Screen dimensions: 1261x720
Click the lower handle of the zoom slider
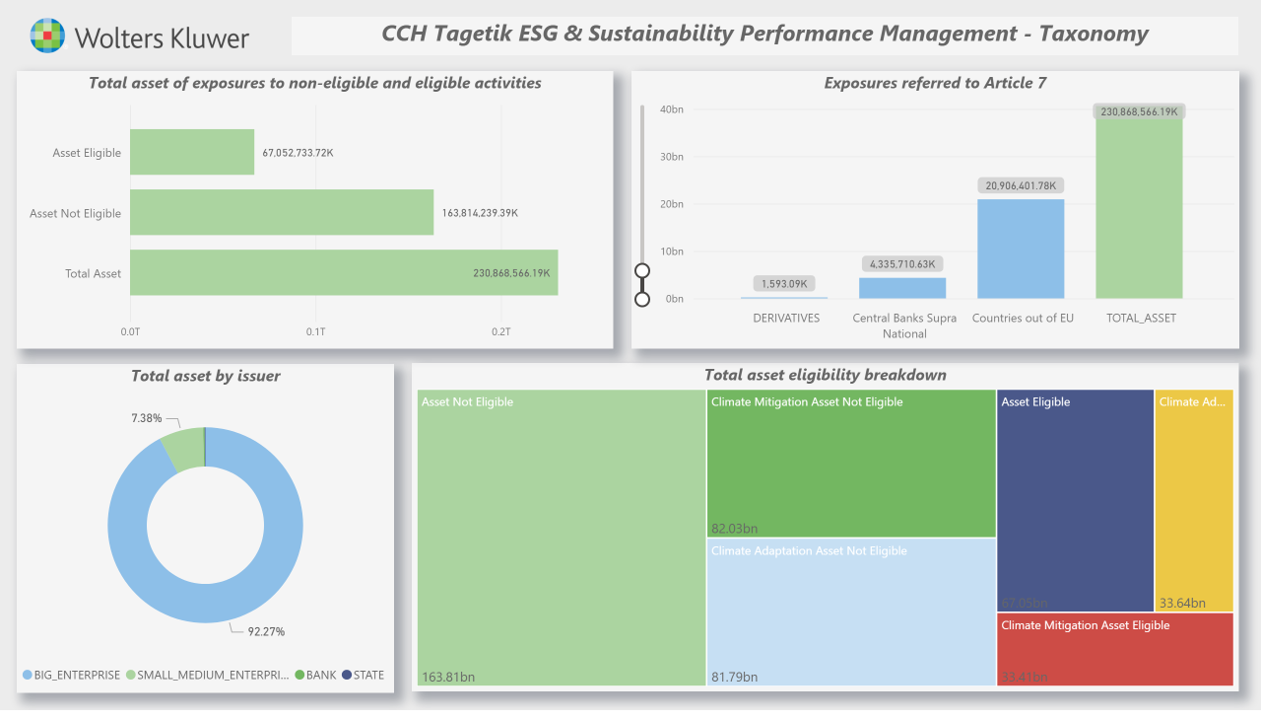(642, 299)
